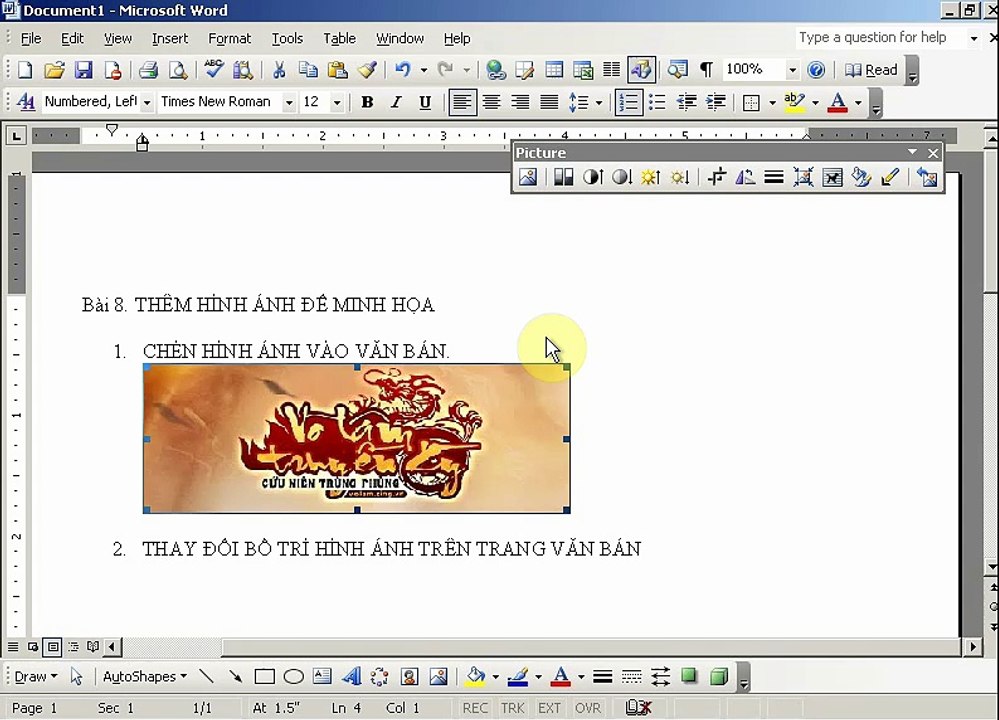Click the Columns icon
Image resolution: width=999 pixels, height=720 pixels.
tap(612, 69)
